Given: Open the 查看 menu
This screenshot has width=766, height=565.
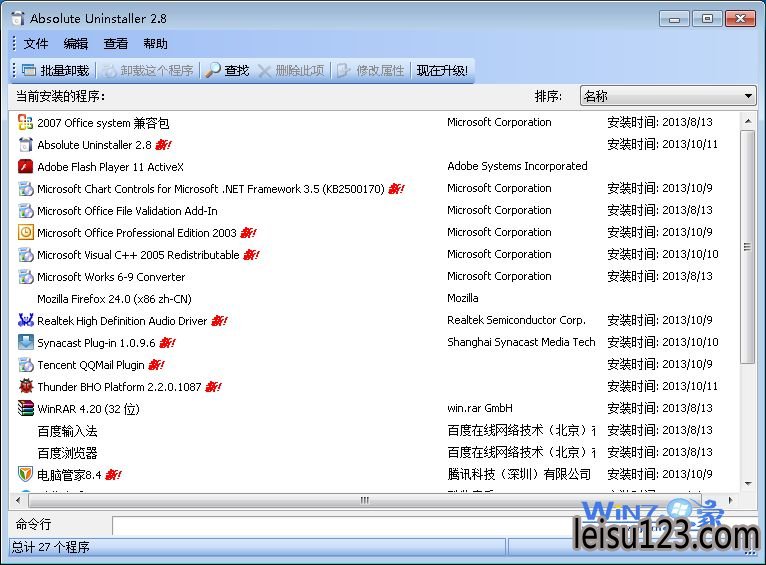Looking at the screenshot, I should pyautogui.click(x=115, y=43).
